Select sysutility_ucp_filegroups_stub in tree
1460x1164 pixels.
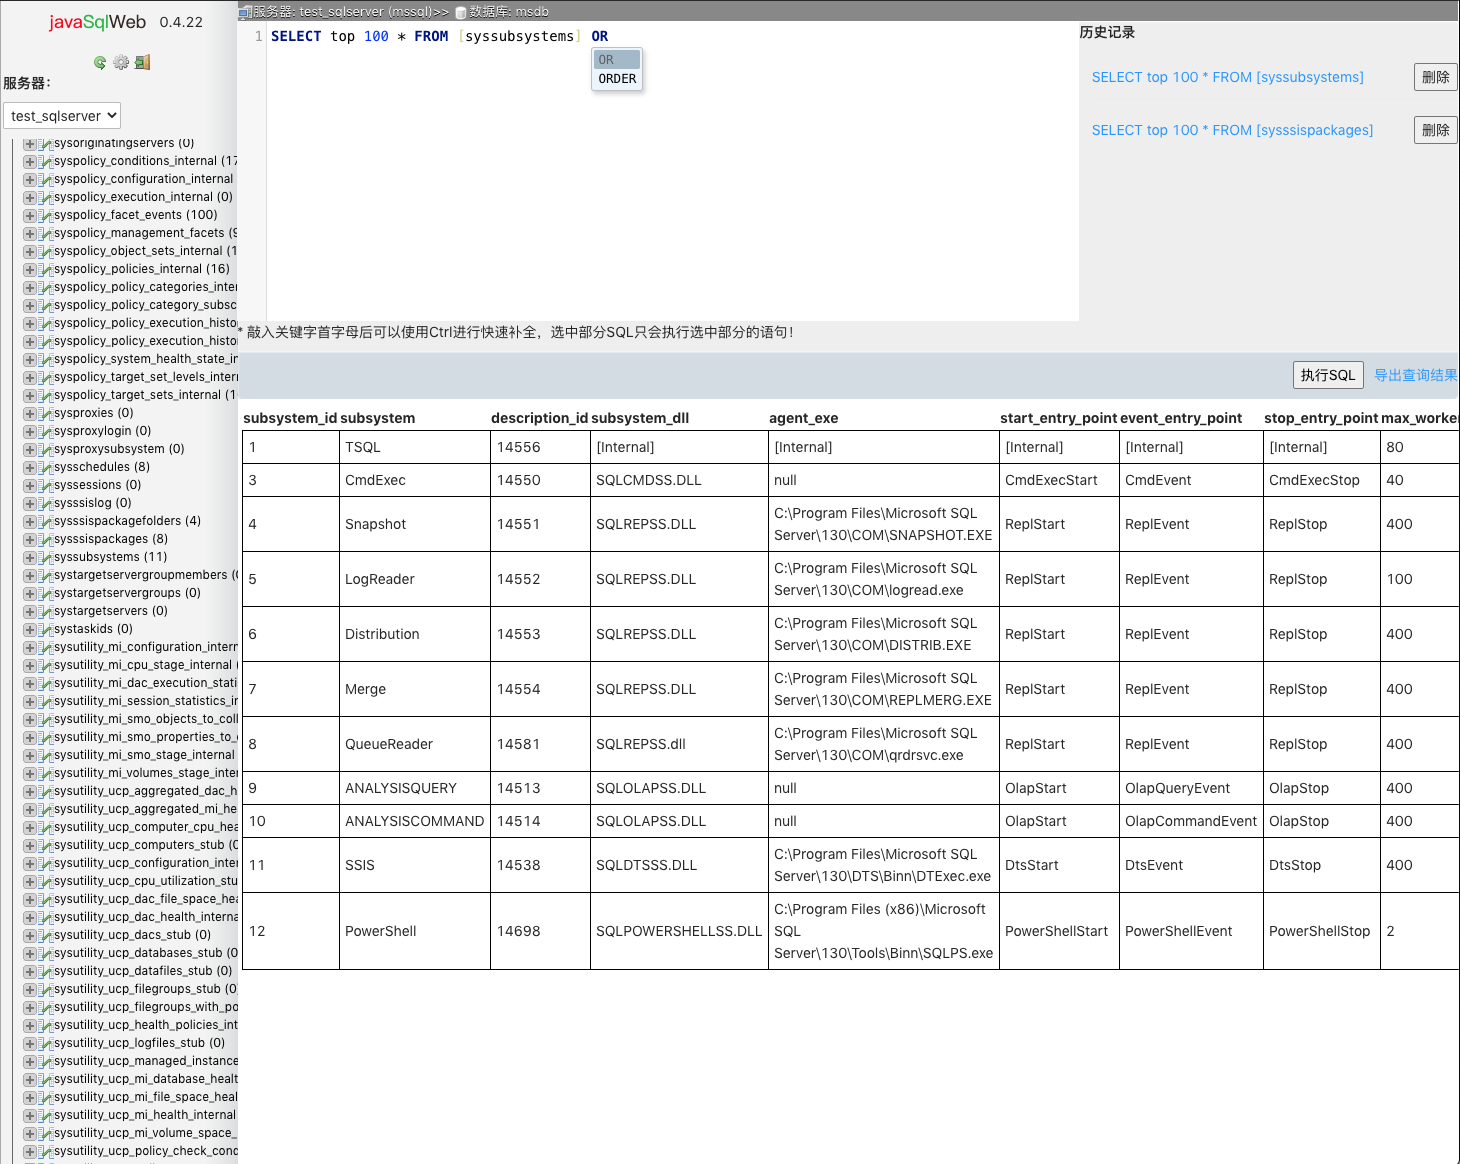(x=146, y=989)
